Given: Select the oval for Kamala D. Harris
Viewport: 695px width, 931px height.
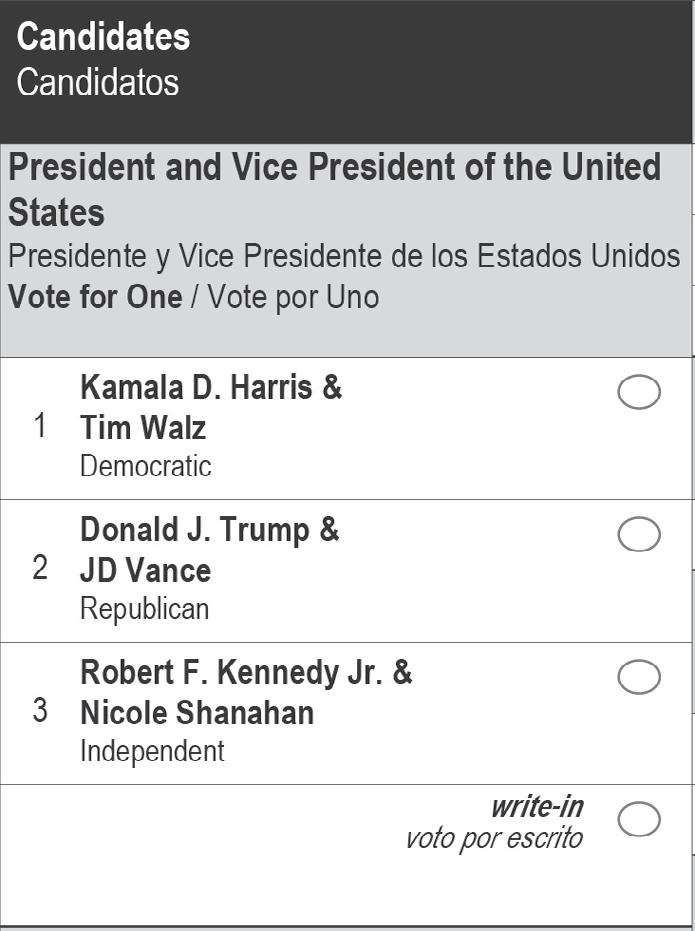Looking at the screenshot, I should (x=639, y=393).
